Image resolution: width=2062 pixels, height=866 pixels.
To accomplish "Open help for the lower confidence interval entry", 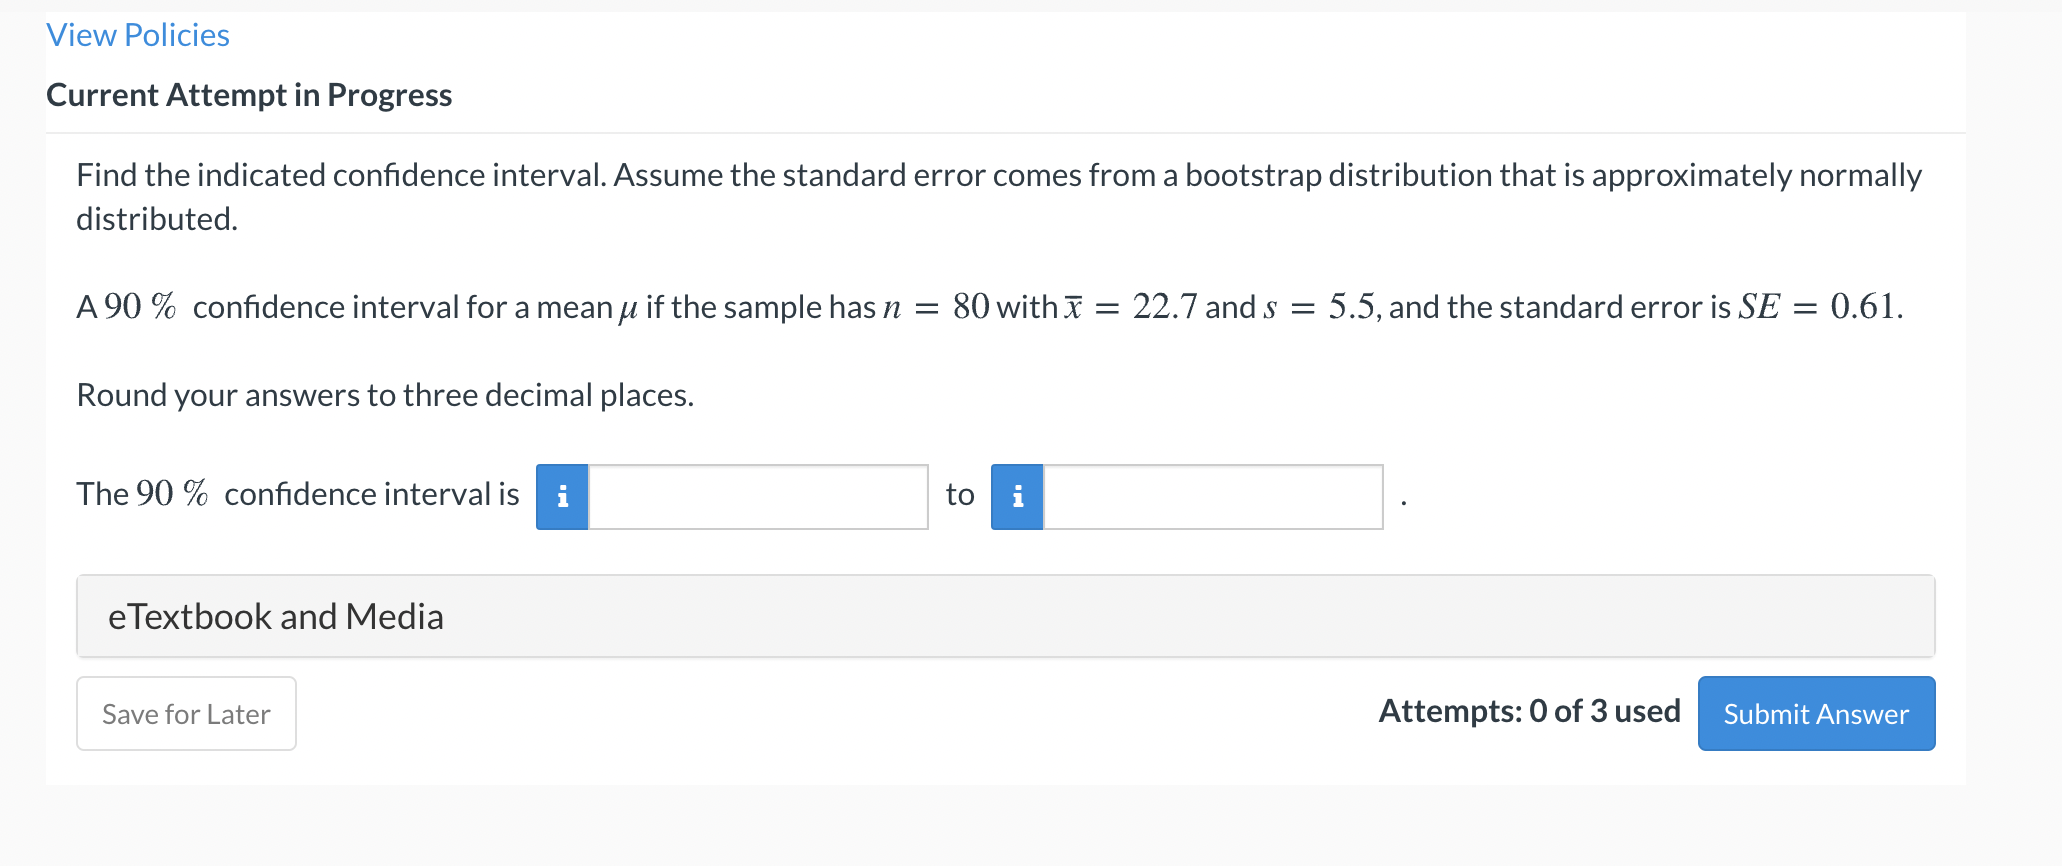I will (563, 496).
